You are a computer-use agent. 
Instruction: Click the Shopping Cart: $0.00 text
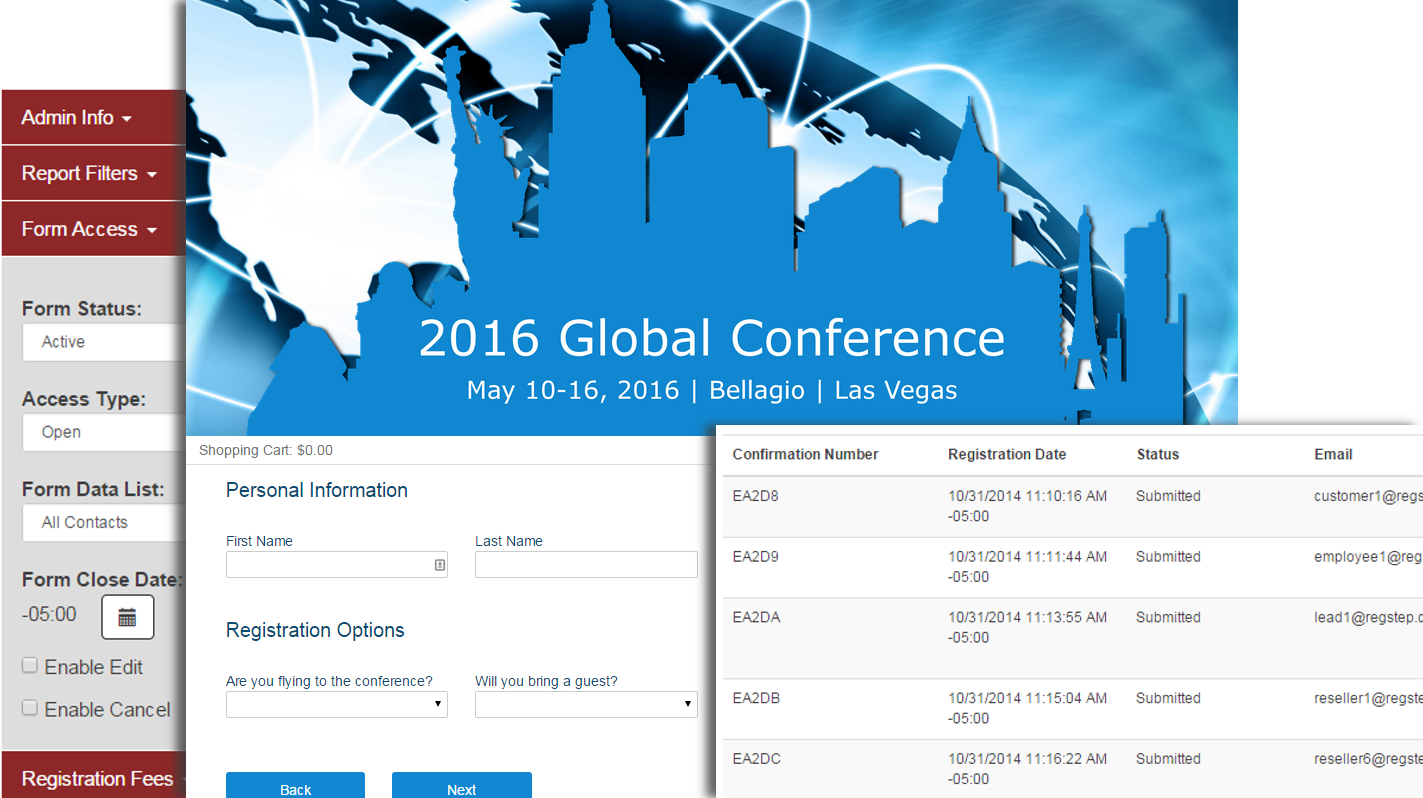[x=266, y=450]
